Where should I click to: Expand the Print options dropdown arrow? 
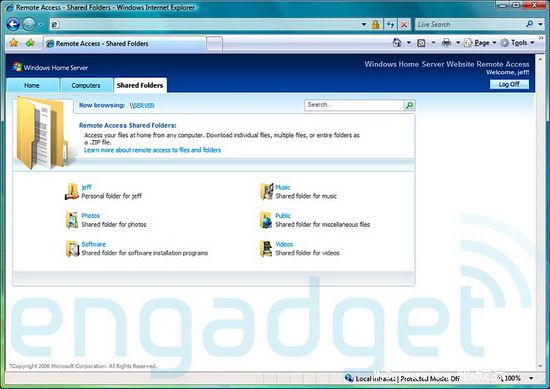pos(458,43)
